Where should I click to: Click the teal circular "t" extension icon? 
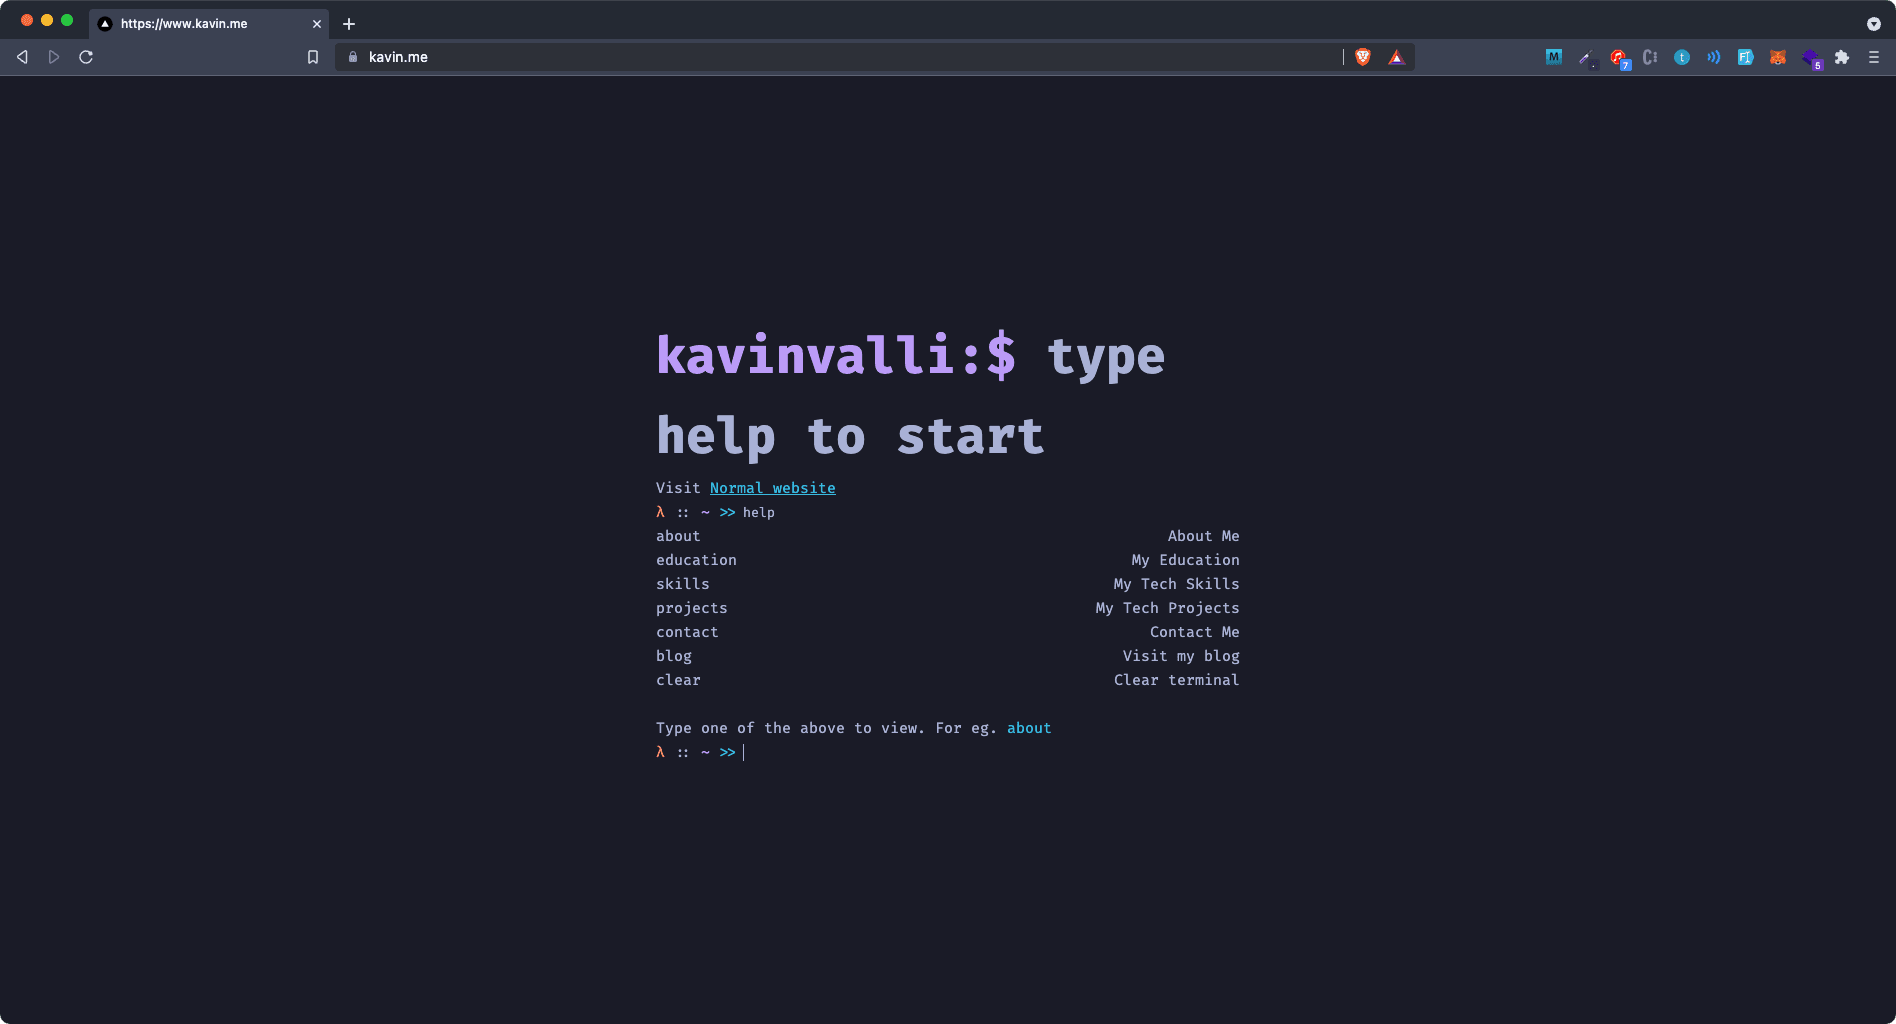pyautogui.click(x=1681, y=57)
